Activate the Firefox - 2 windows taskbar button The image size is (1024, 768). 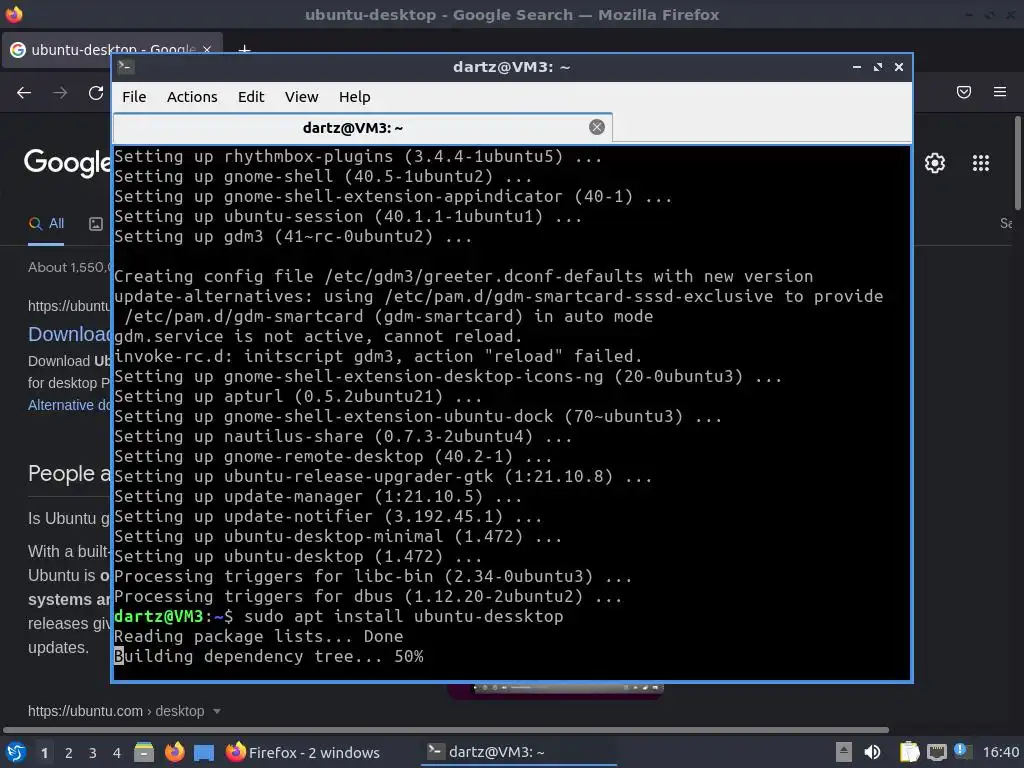[x=303, y=752]
